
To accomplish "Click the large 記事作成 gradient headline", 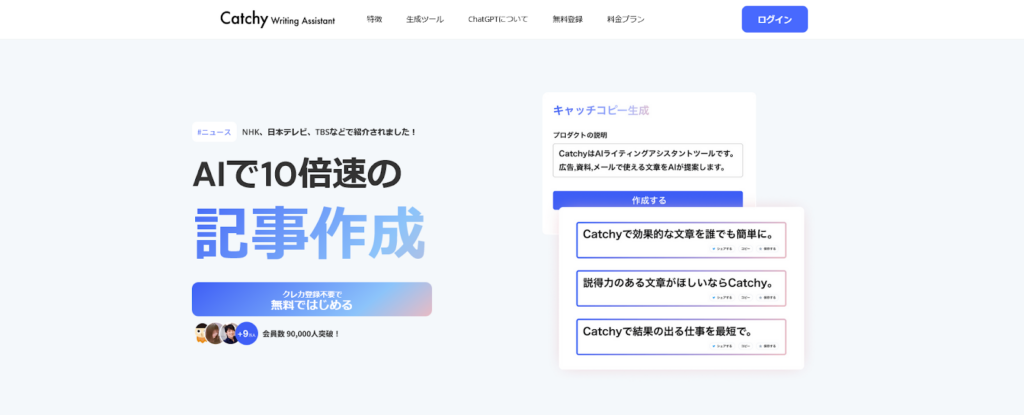I will click(310, 234).
